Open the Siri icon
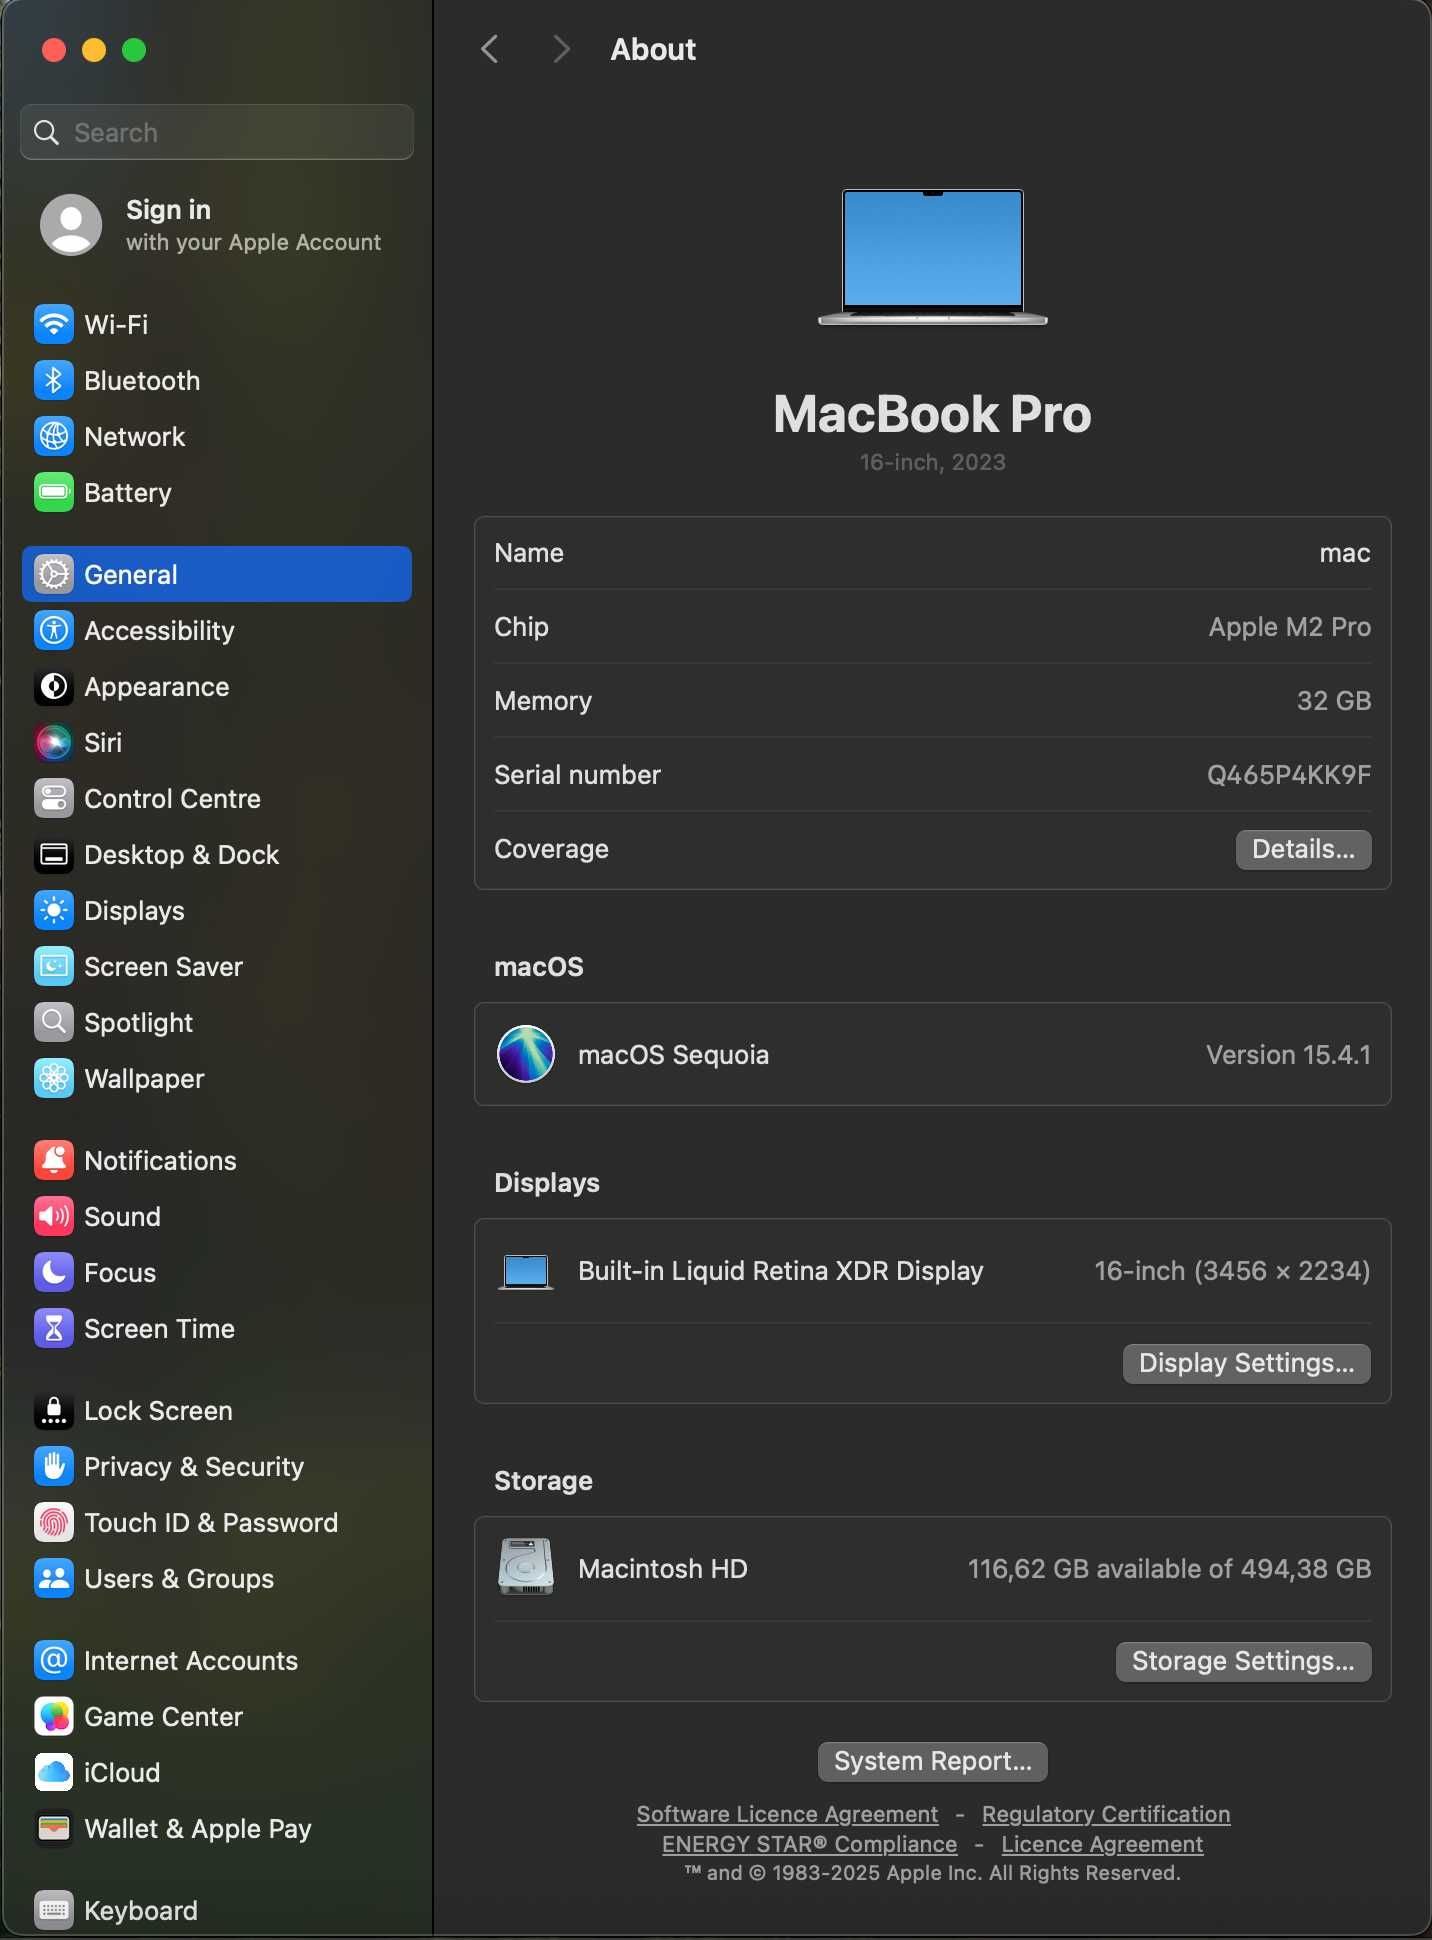 53,742
